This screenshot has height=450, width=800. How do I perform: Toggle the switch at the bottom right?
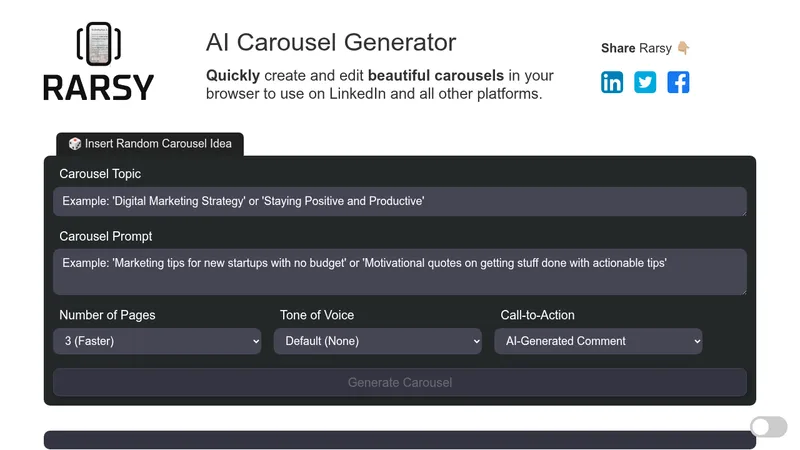click(x=768, y=427)
